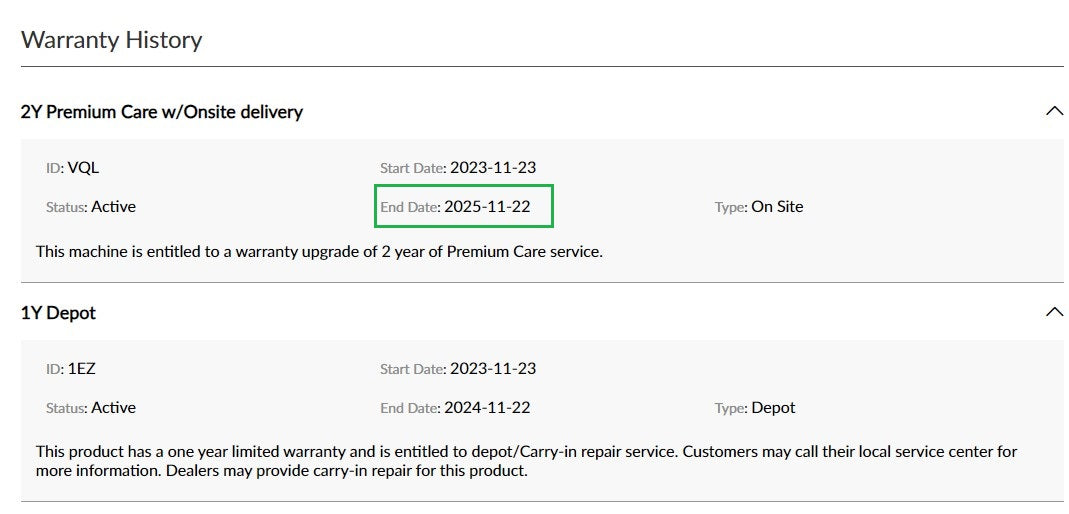Click the Premium Care warranty upgrade description
Screen dimensions: 1069x514
tap(319, 252)
